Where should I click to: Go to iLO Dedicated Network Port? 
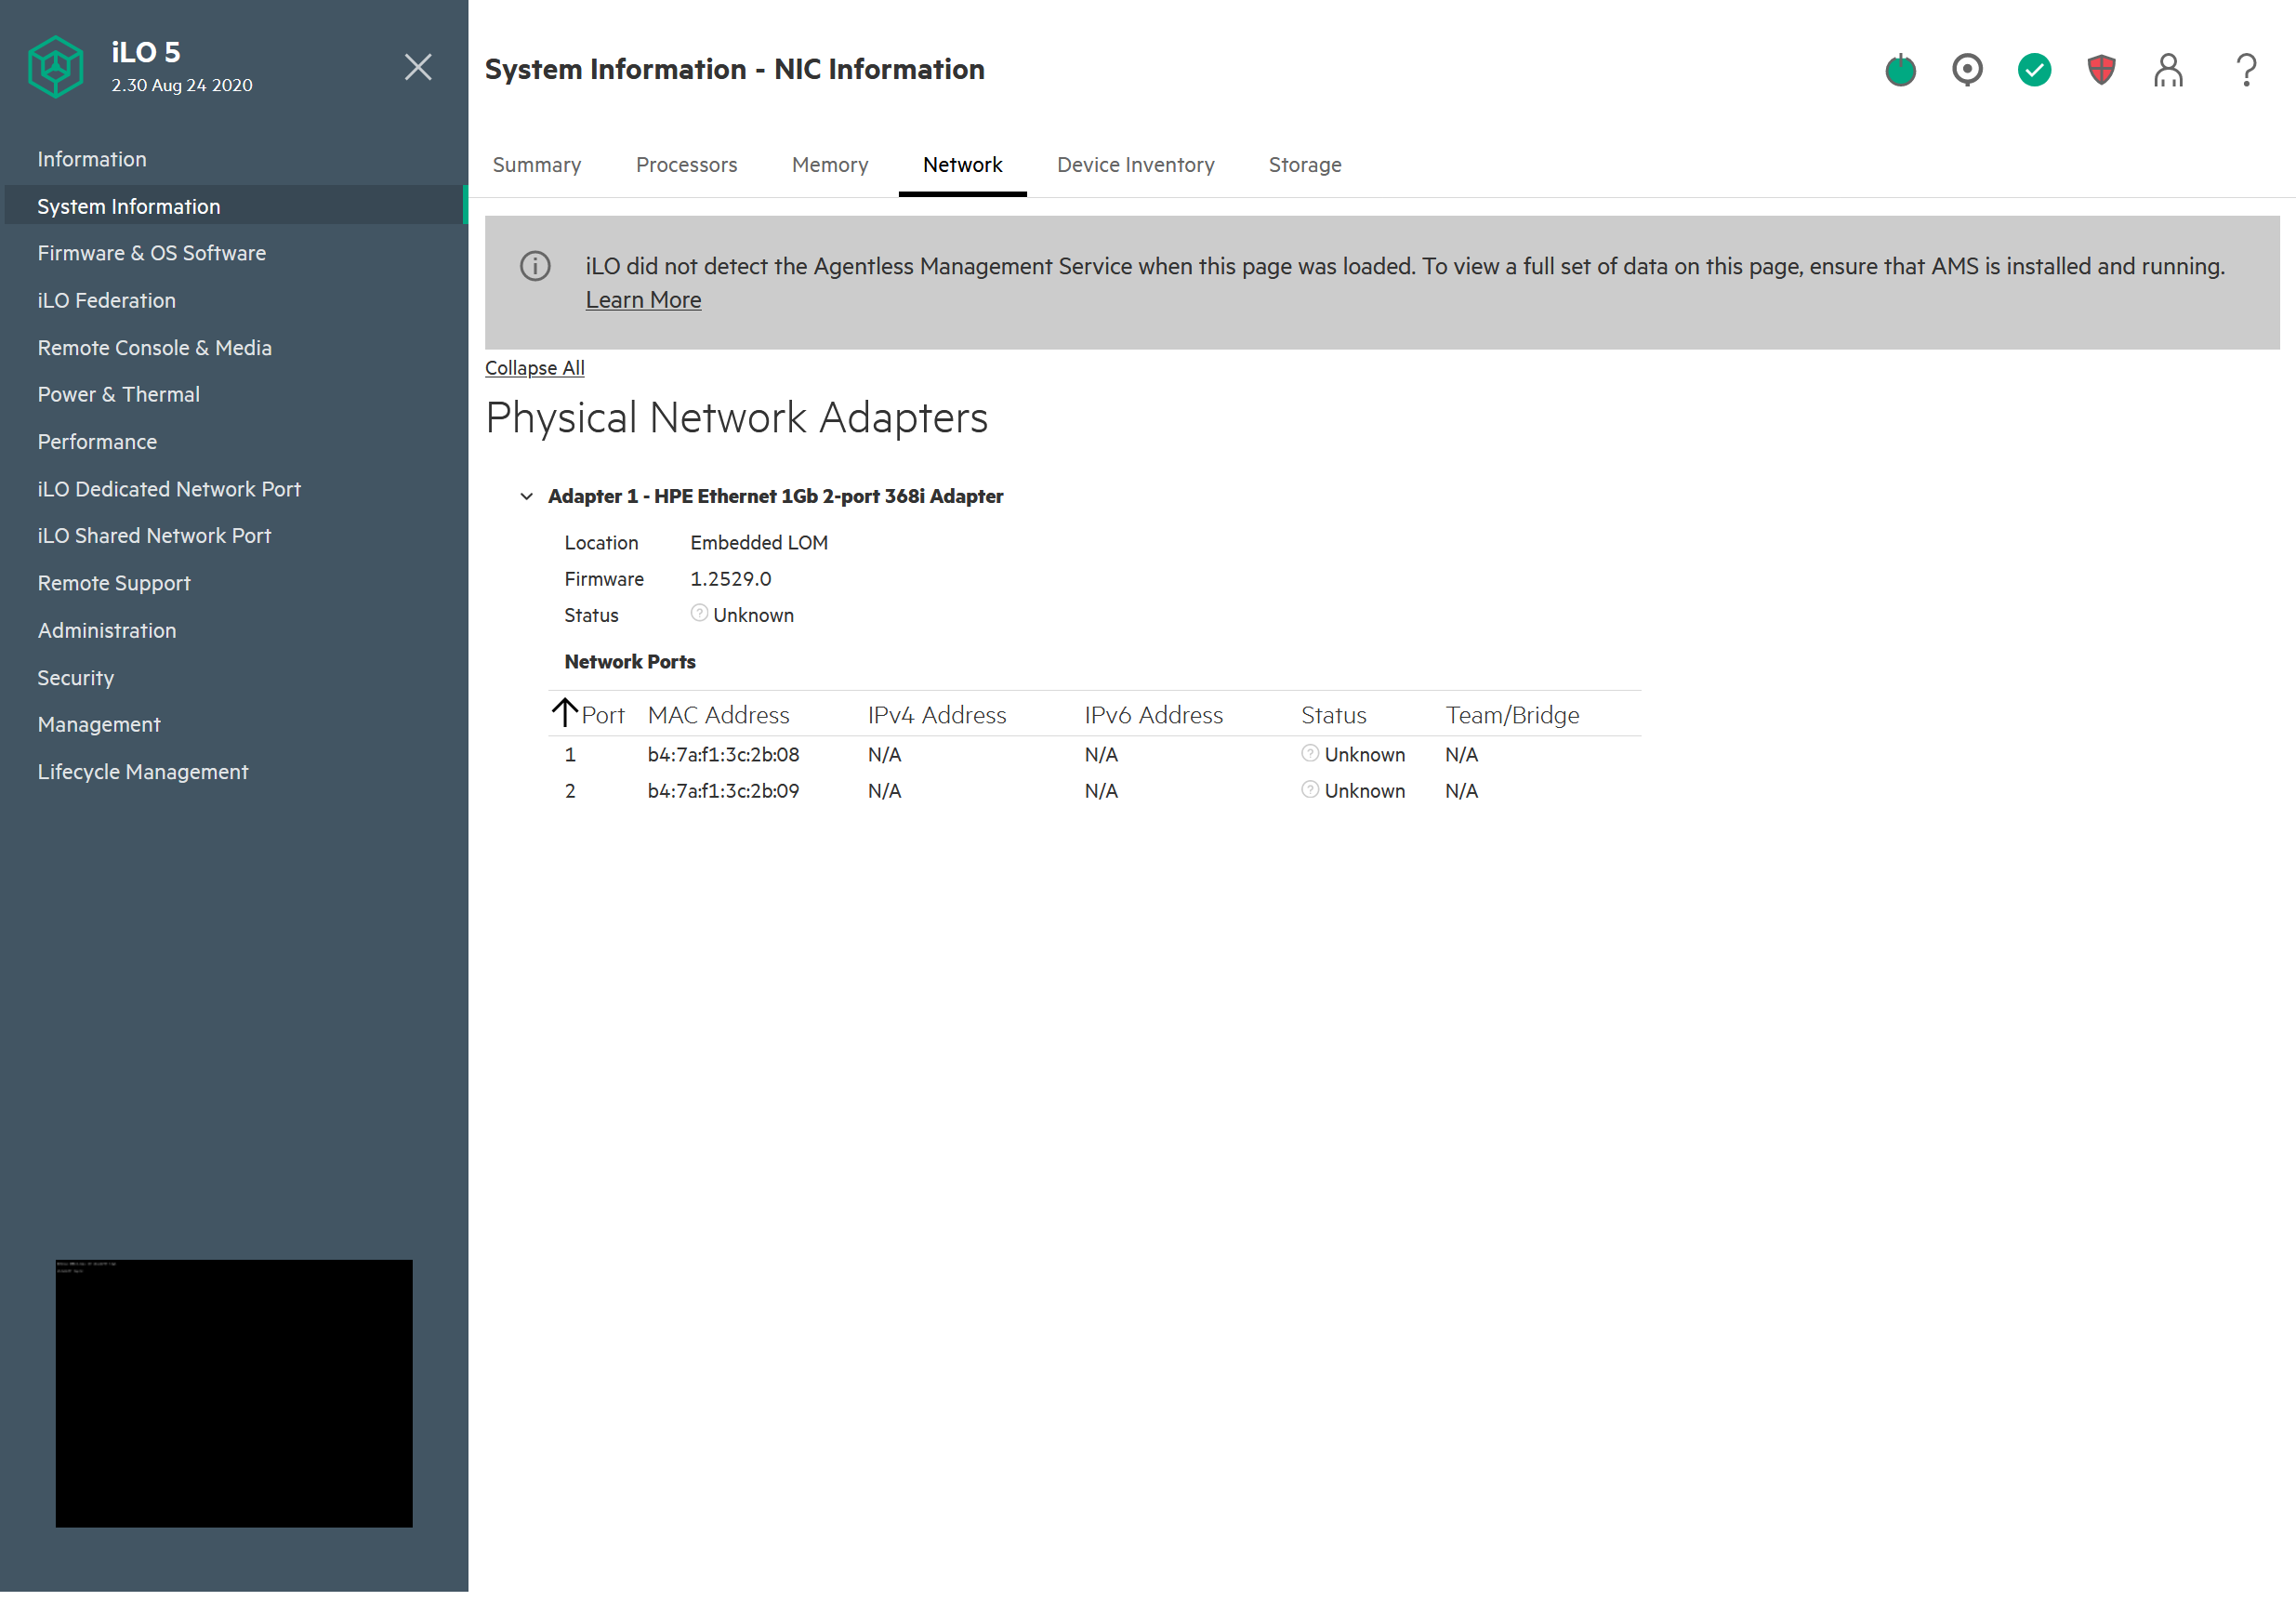click(168, 489)
